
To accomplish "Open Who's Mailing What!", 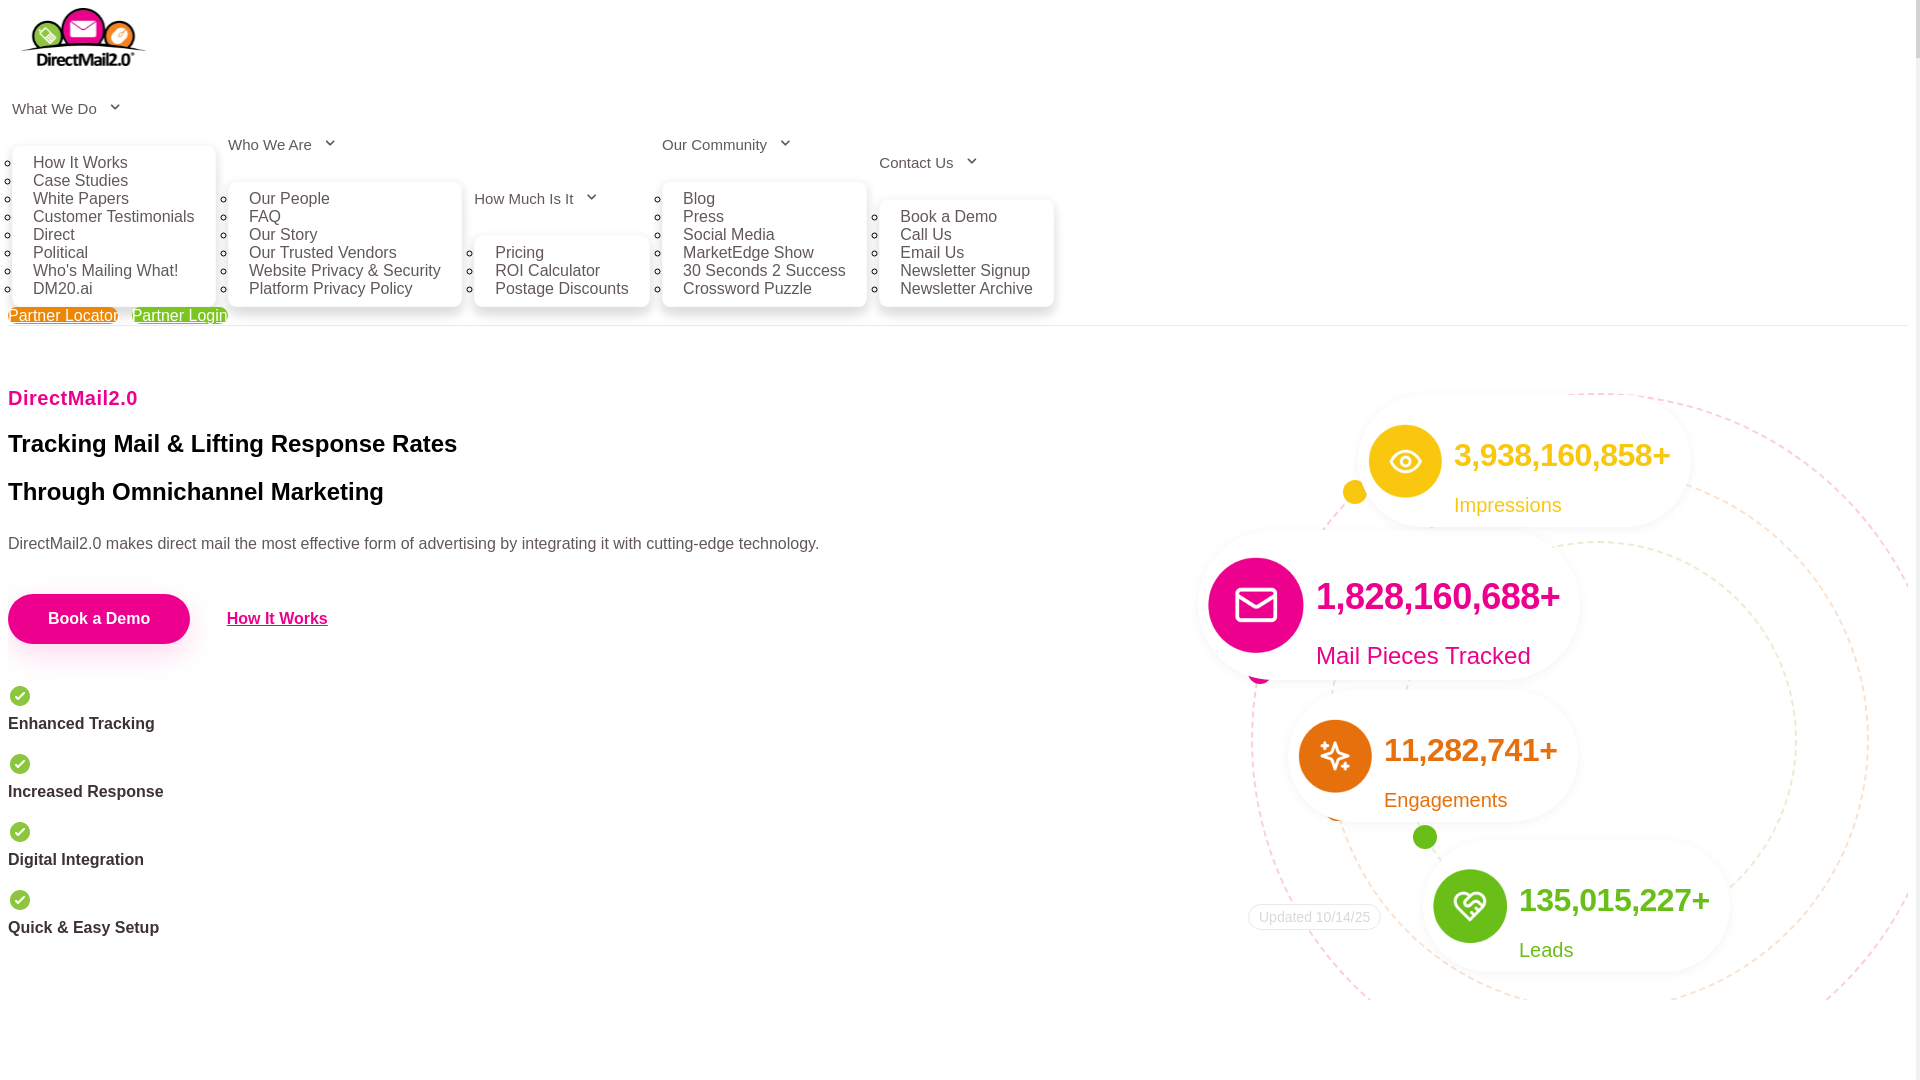I will click(x=105, y=270).
